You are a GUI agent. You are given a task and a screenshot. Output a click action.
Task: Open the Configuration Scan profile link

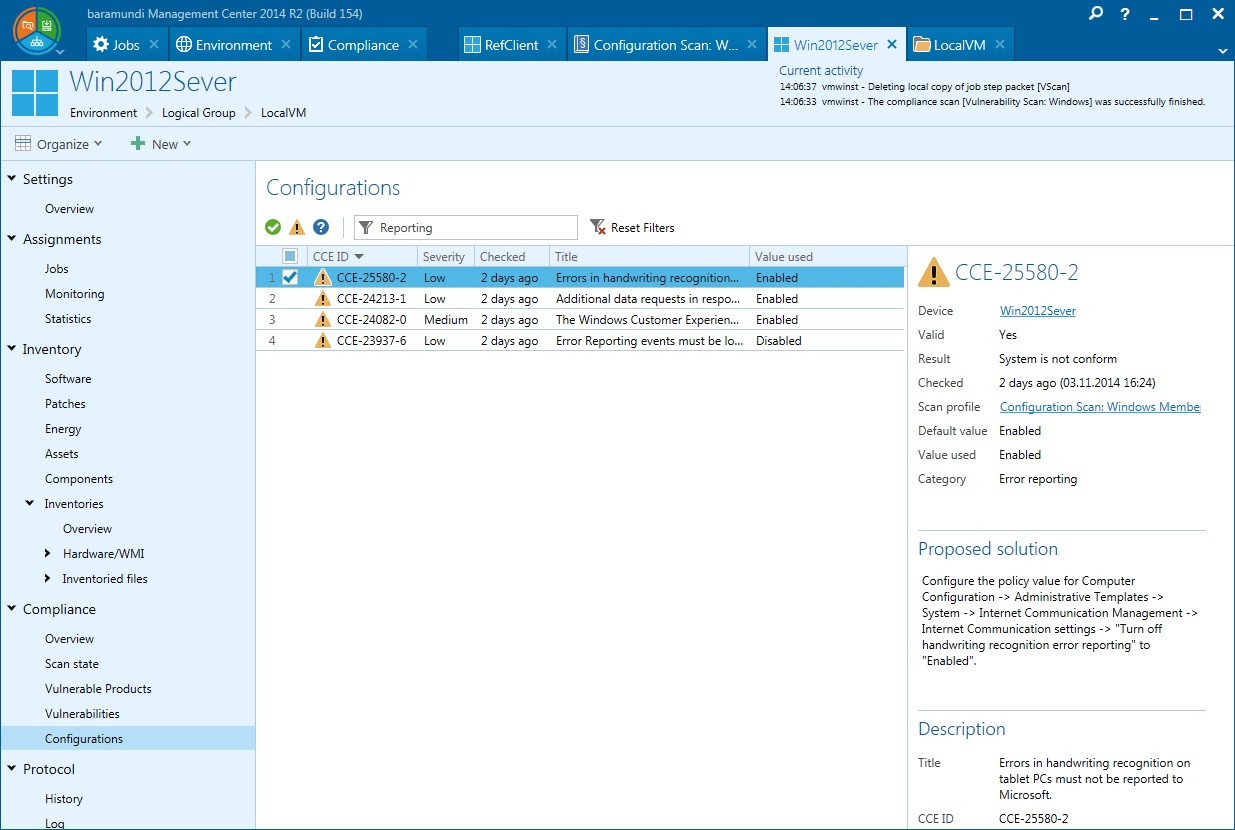1100,407
